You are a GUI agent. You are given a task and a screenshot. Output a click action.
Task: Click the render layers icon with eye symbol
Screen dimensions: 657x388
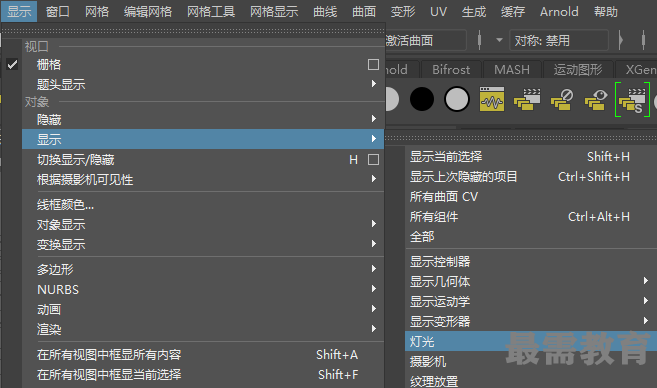point(596,99)
